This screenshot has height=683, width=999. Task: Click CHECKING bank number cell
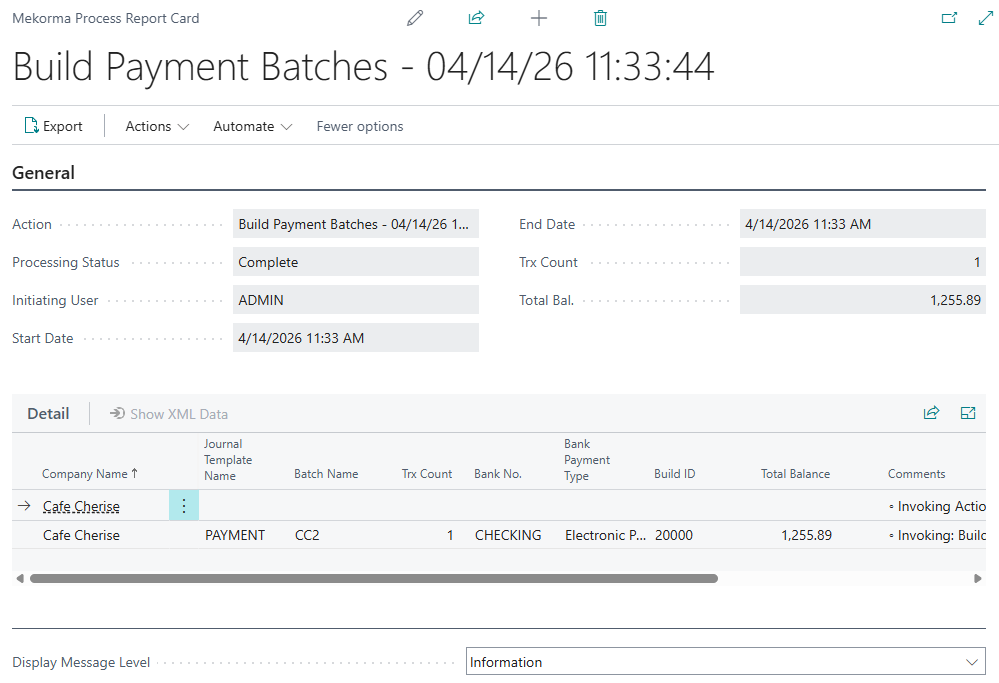[x=508, y=535]
